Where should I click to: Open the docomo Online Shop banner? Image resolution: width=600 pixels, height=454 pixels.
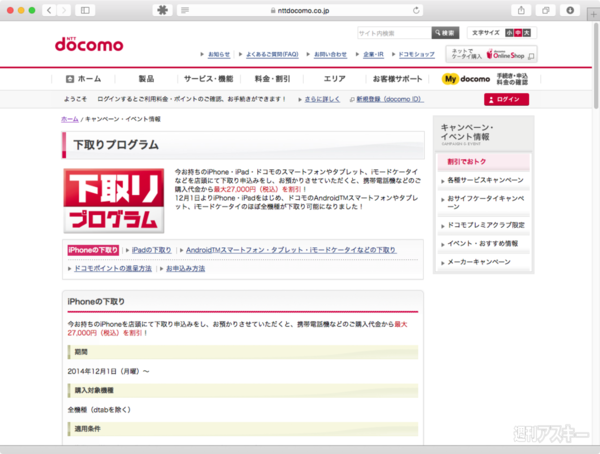click(491, 54)
